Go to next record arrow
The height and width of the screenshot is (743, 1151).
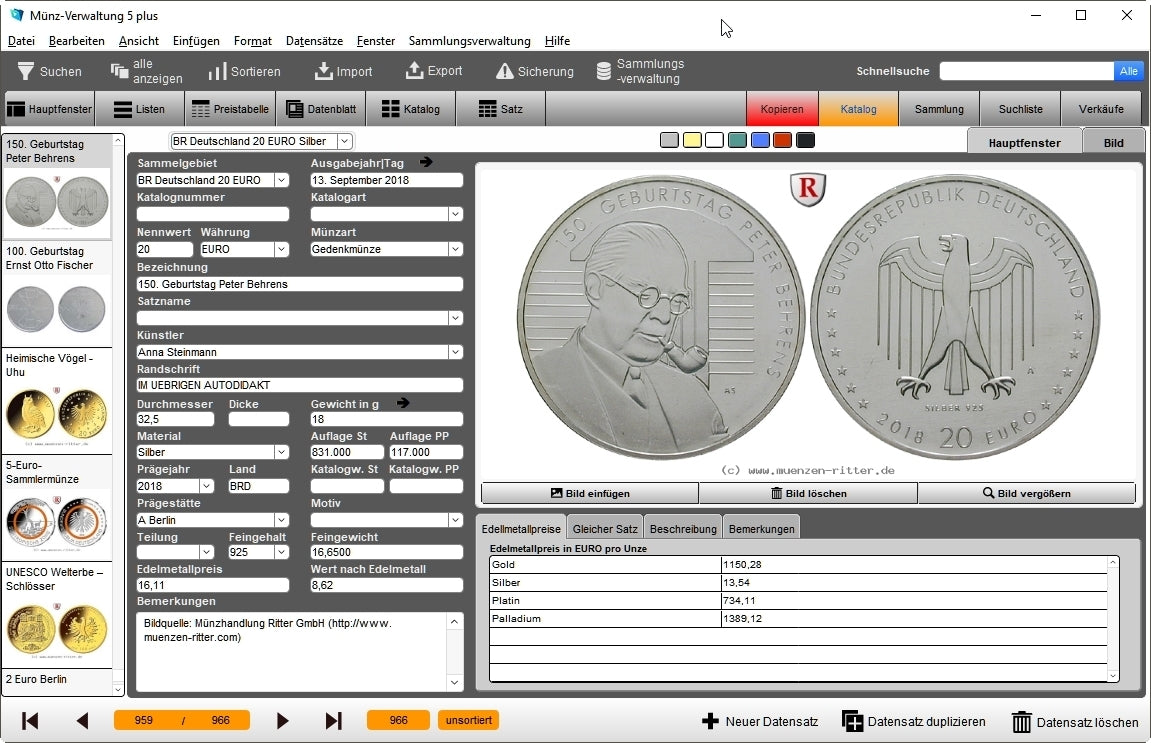point(283,721)
